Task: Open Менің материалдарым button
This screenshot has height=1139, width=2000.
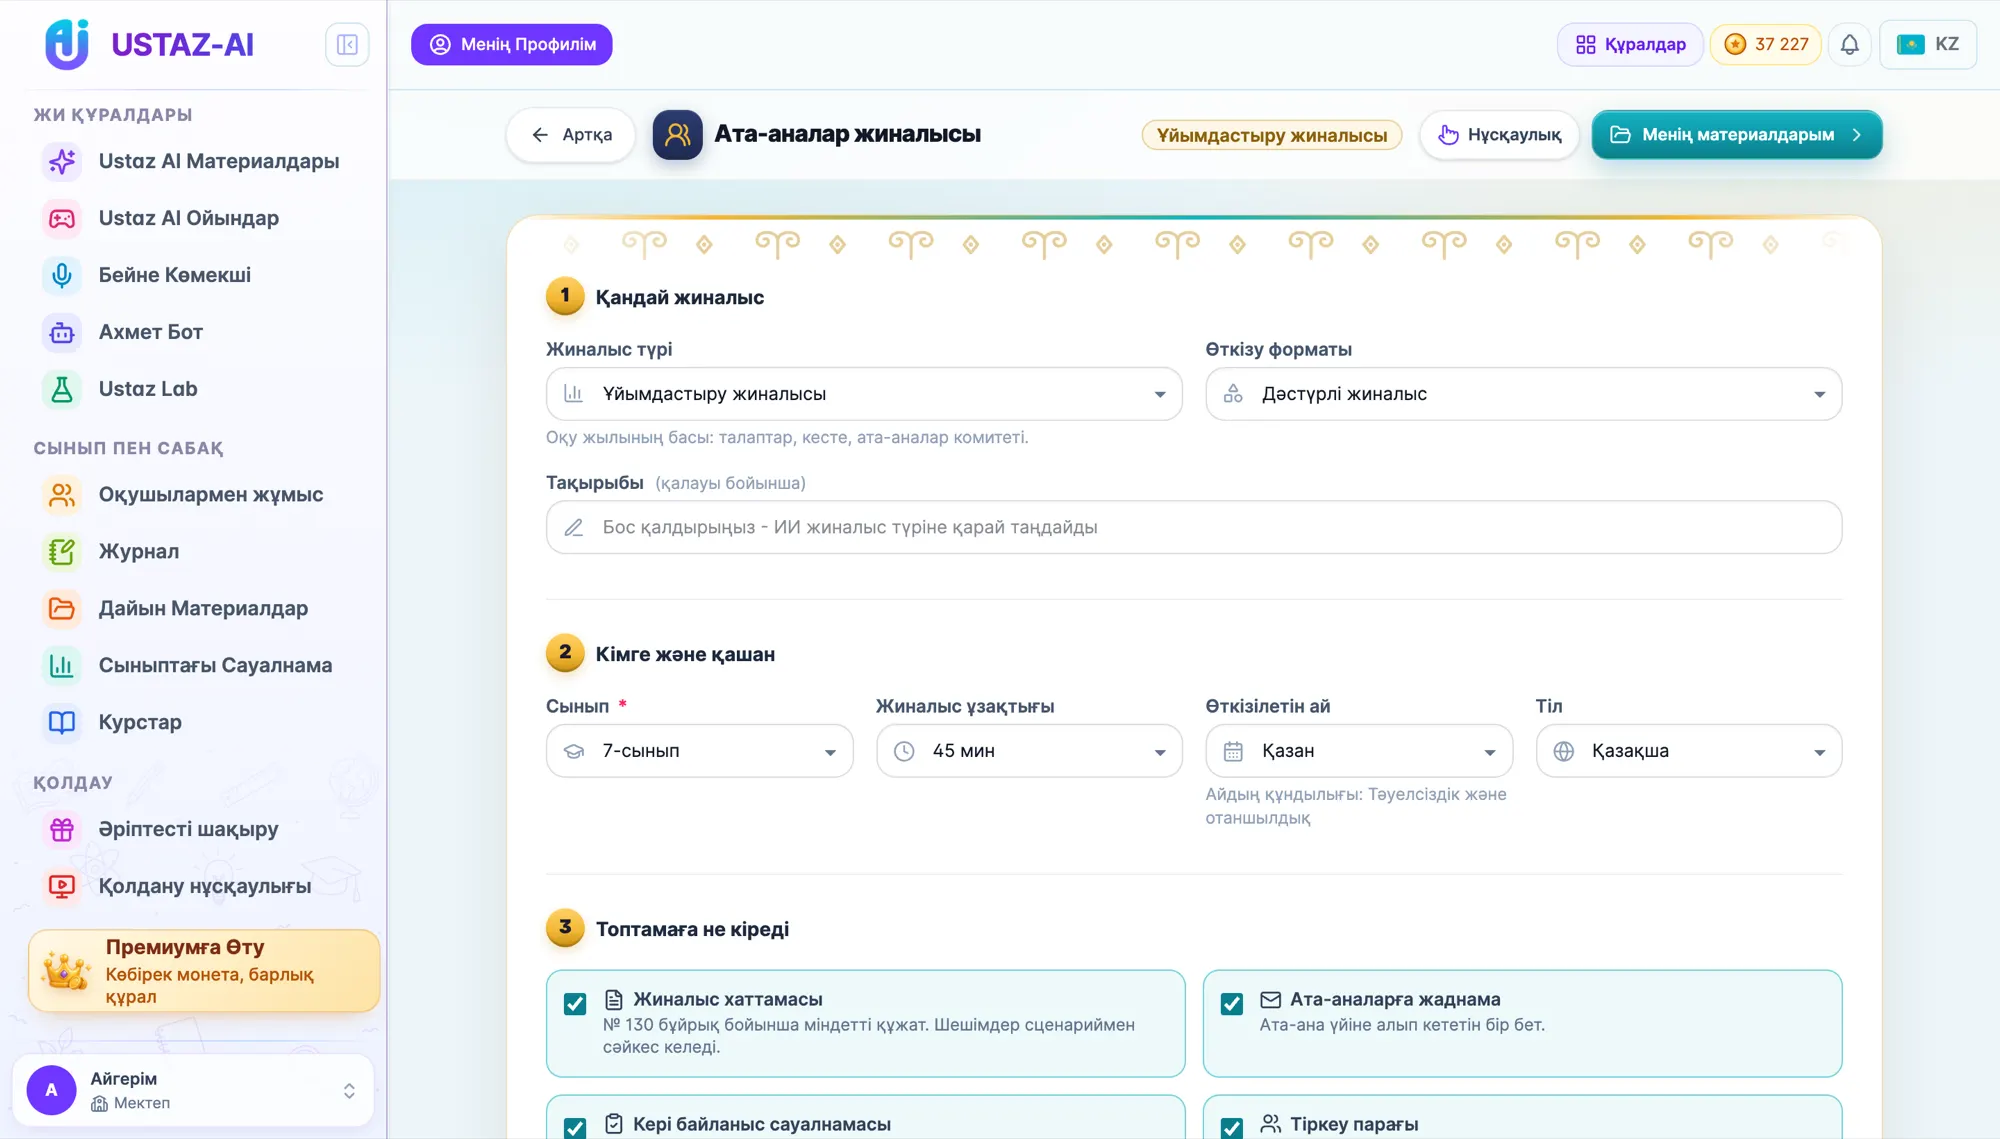Action: click(1736, 134)
